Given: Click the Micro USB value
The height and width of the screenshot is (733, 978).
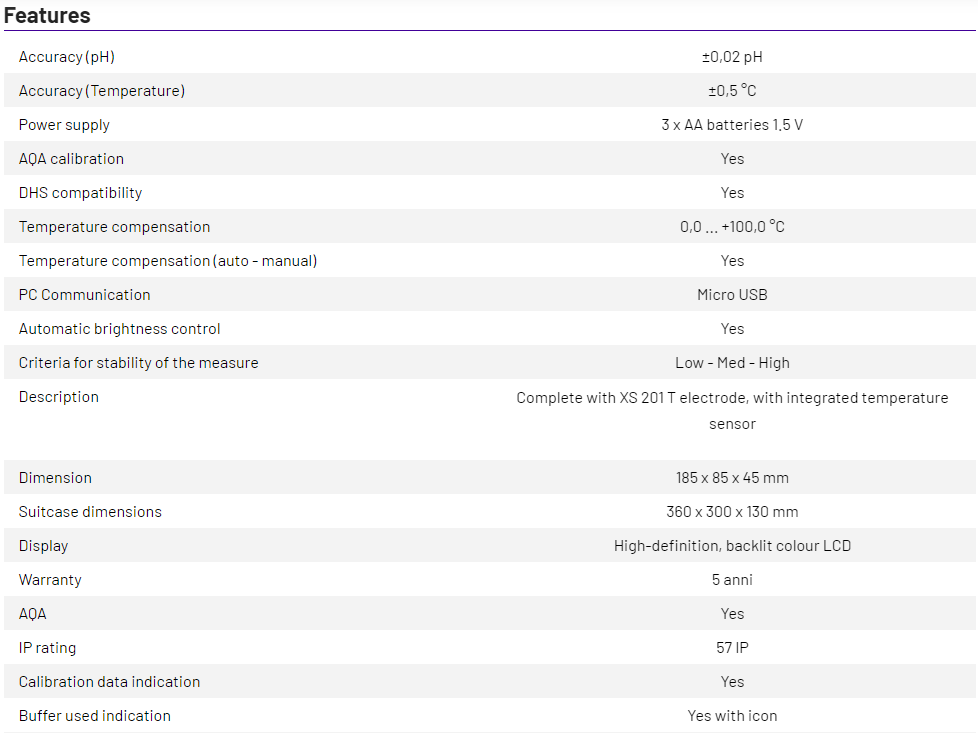Looking at the screenshot, I should [732, 295].
